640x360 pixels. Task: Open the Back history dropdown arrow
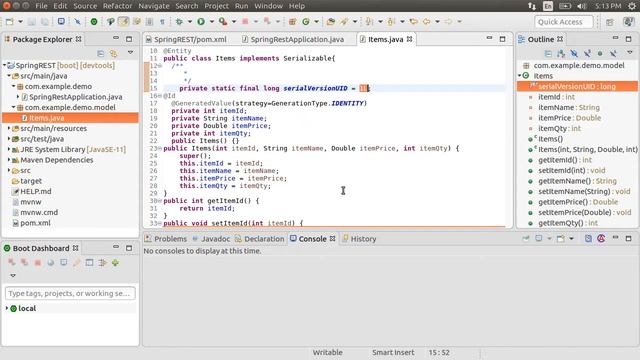click(437, 22)
